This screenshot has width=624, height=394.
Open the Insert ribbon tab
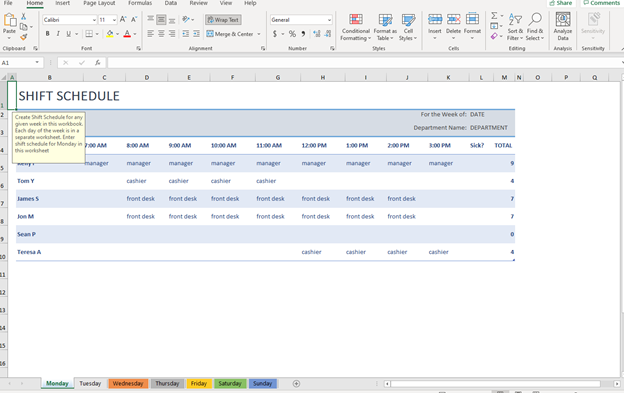coord(62,3)
